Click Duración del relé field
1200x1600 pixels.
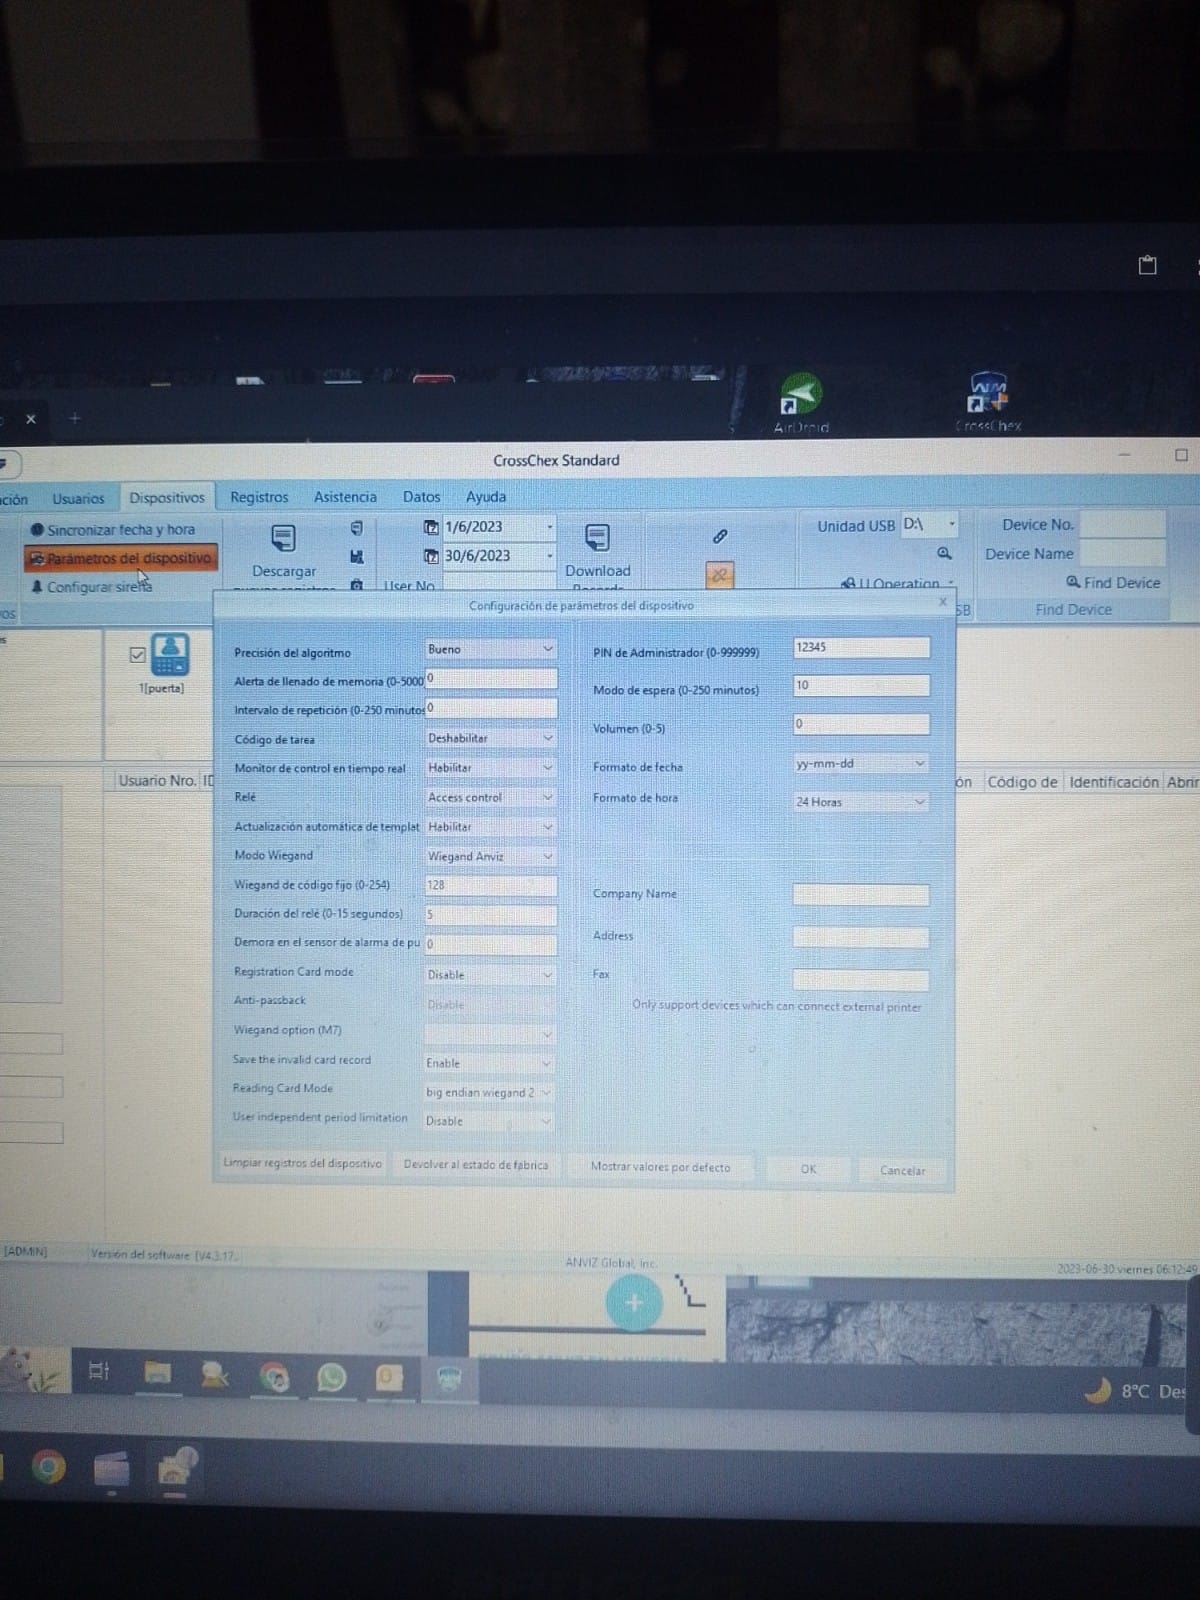[490, 914]
